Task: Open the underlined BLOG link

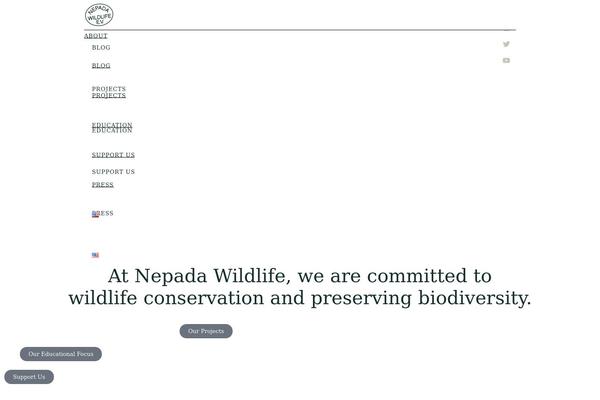Action: tap(101, 66)
